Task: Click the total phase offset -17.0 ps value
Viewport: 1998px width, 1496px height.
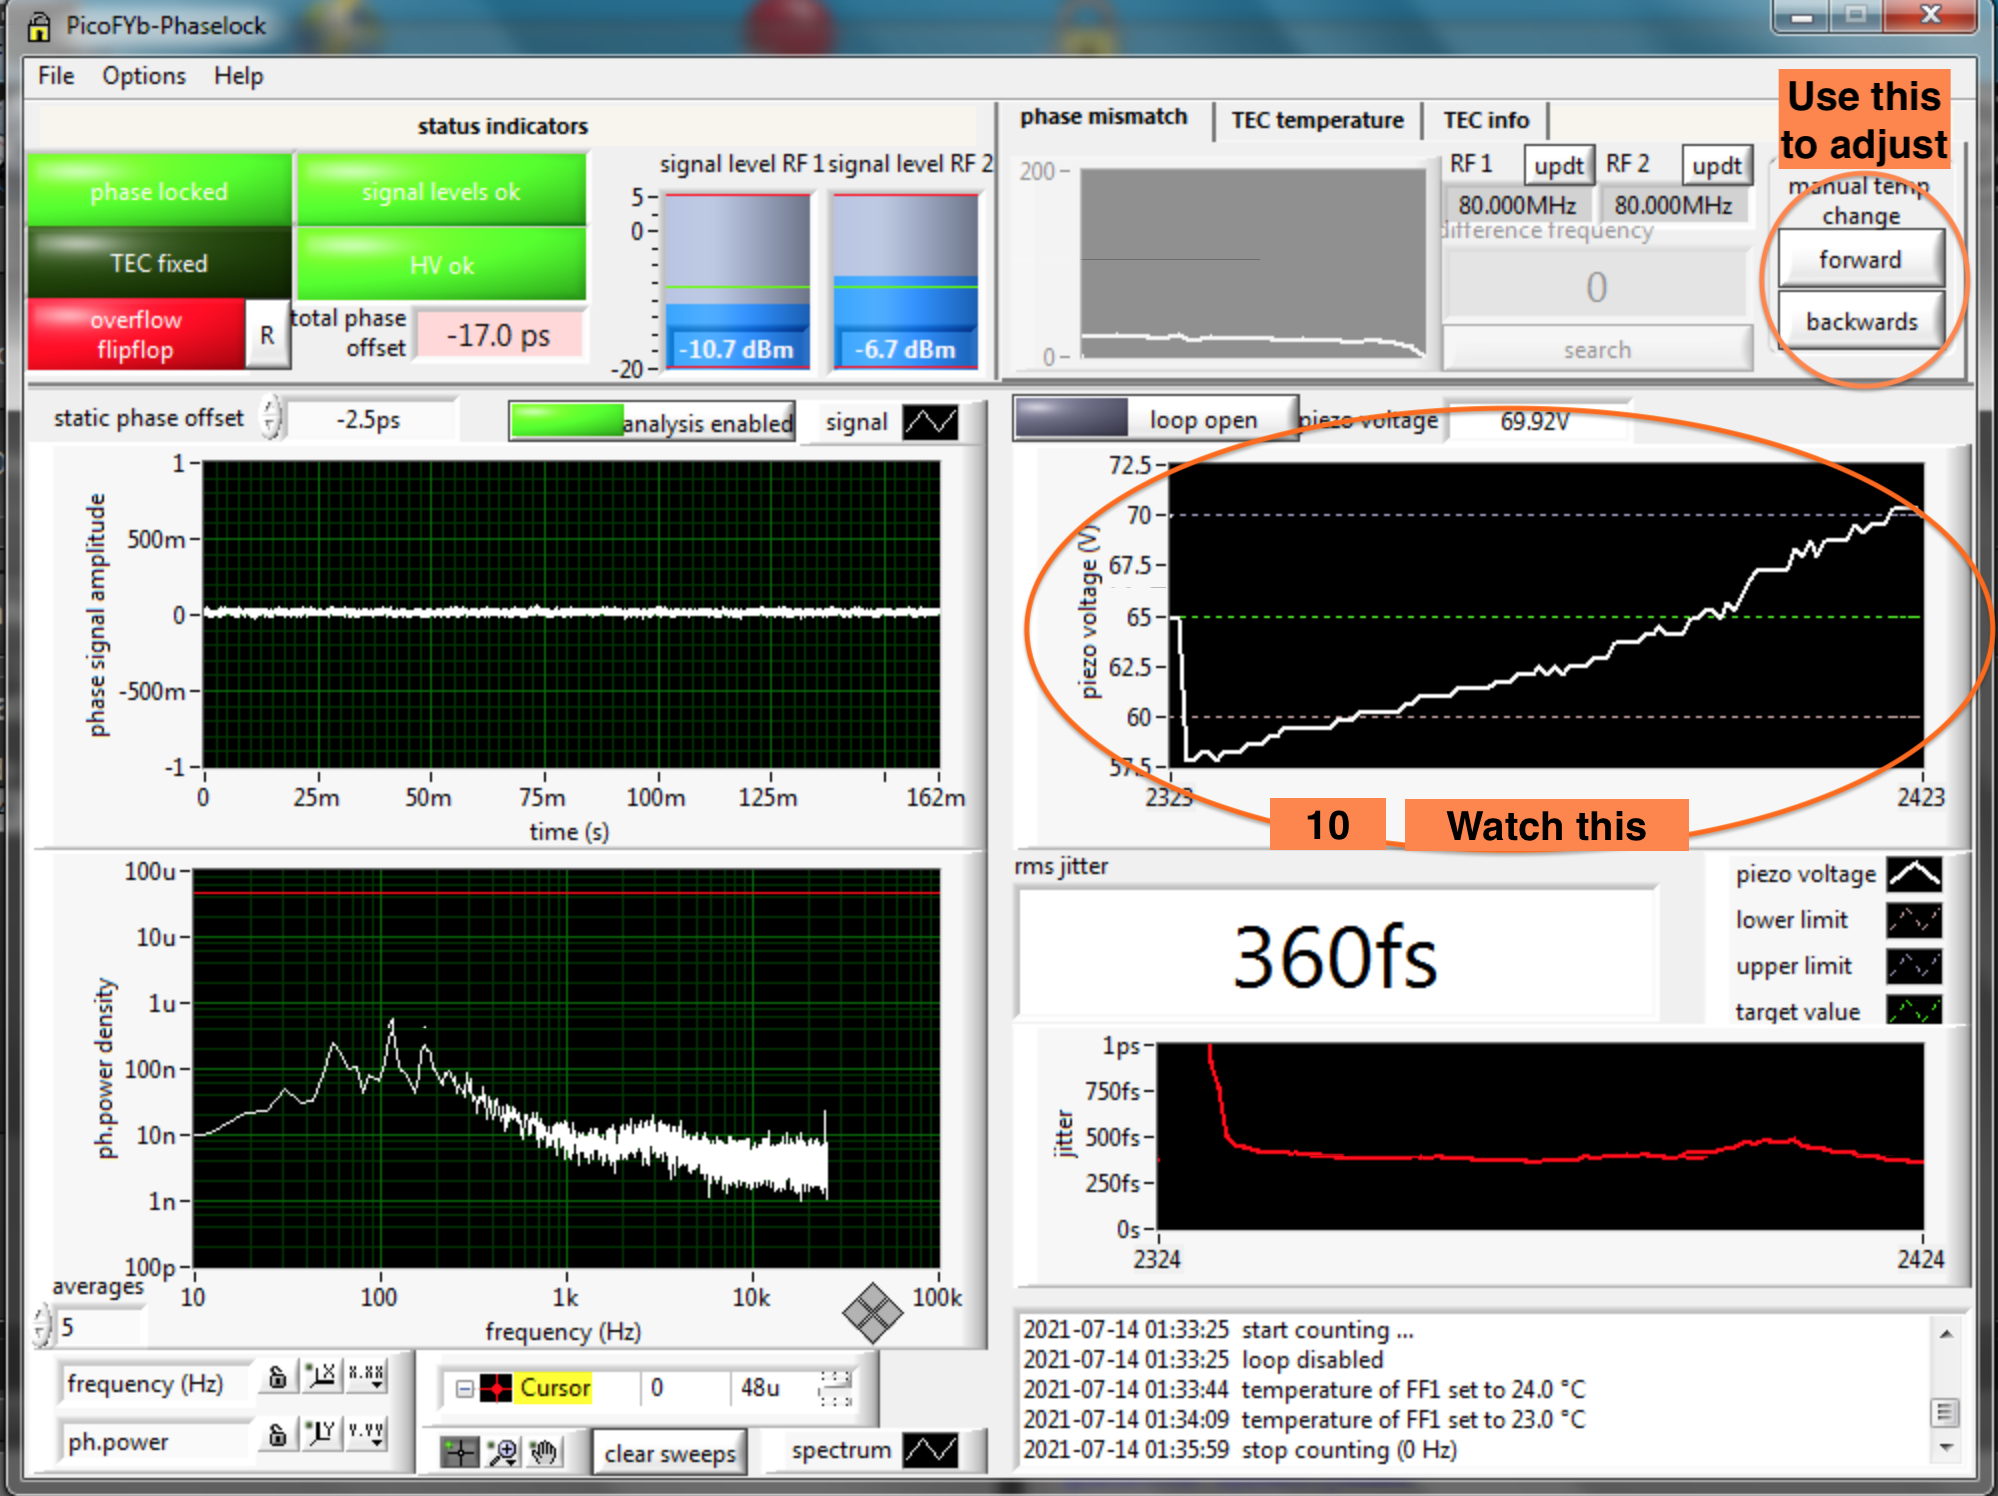Action: tap(498, 335)
